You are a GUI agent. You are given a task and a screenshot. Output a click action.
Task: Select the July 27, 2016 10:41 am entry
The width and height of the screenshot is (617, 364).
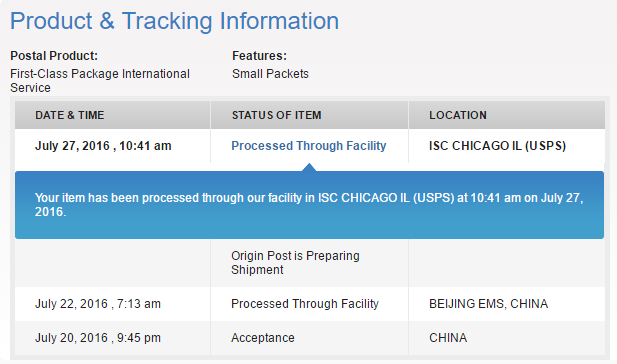tap(103, 146)
